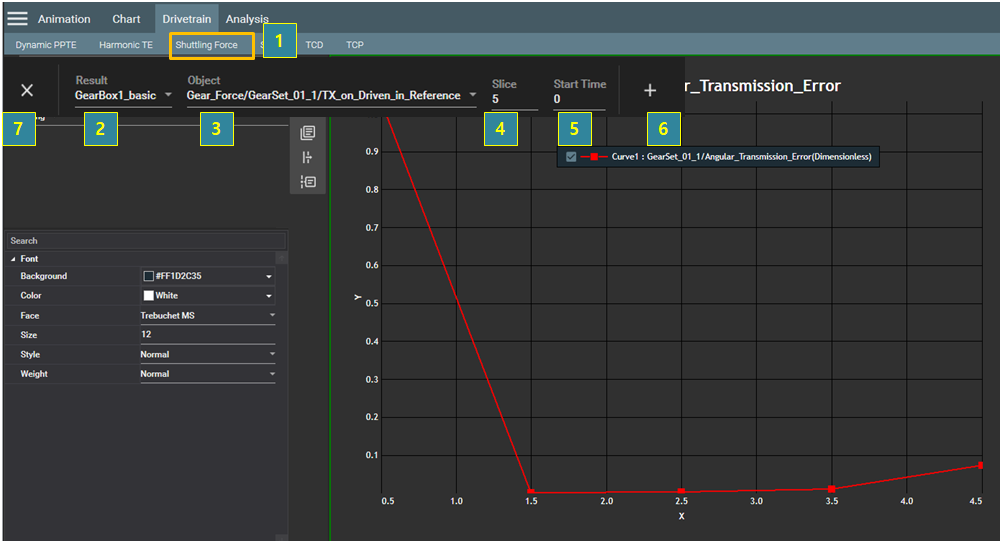Collapse the Font property group
Viewport: 1001px width, 541px height.
(13, 259)
